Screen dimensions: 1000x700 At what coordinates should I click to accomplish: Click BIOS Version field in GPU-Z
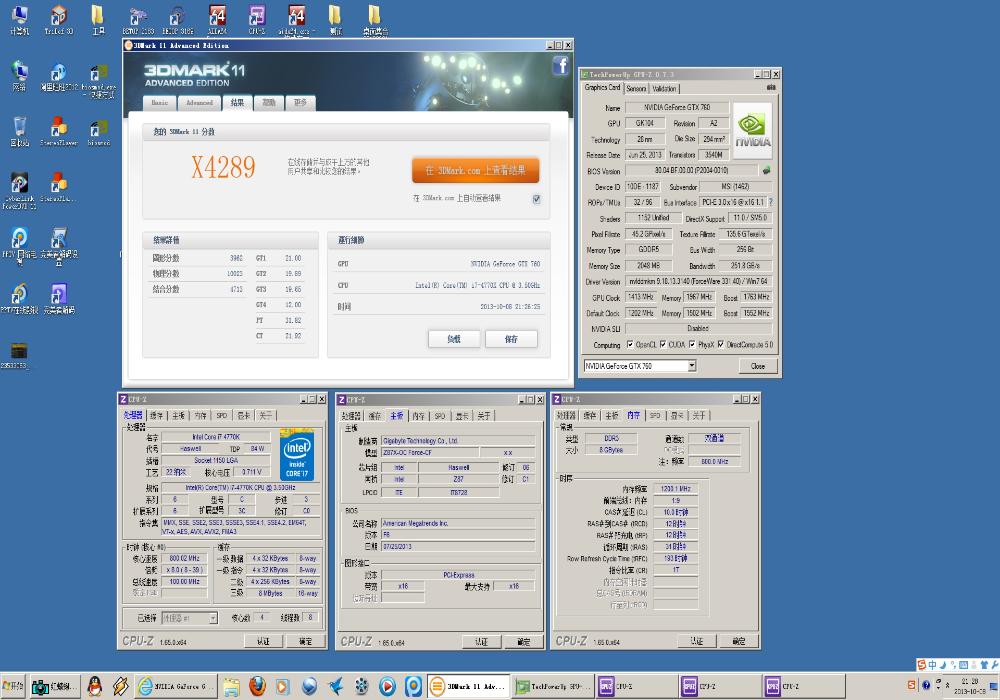(691, 170)
